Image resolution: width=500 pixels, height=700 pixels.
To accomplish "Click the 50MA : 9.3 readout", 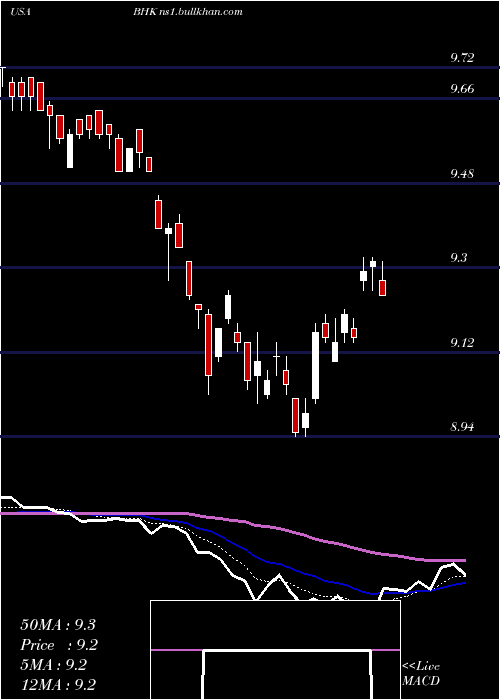I will click(58, 625).
